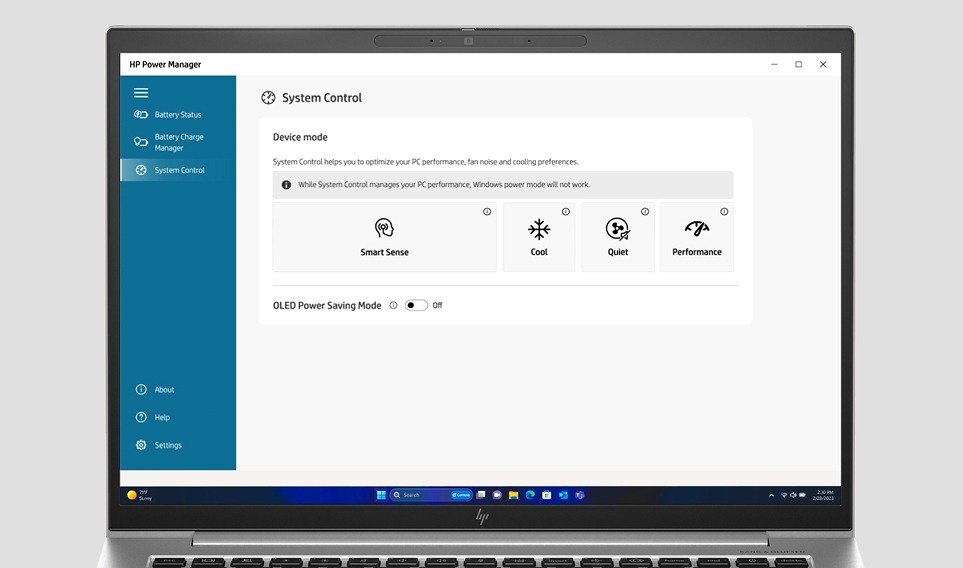Open the weather widget on taskbar
Image resolution: width=963 pixels, height=568 pixels.
click(139, 495)
